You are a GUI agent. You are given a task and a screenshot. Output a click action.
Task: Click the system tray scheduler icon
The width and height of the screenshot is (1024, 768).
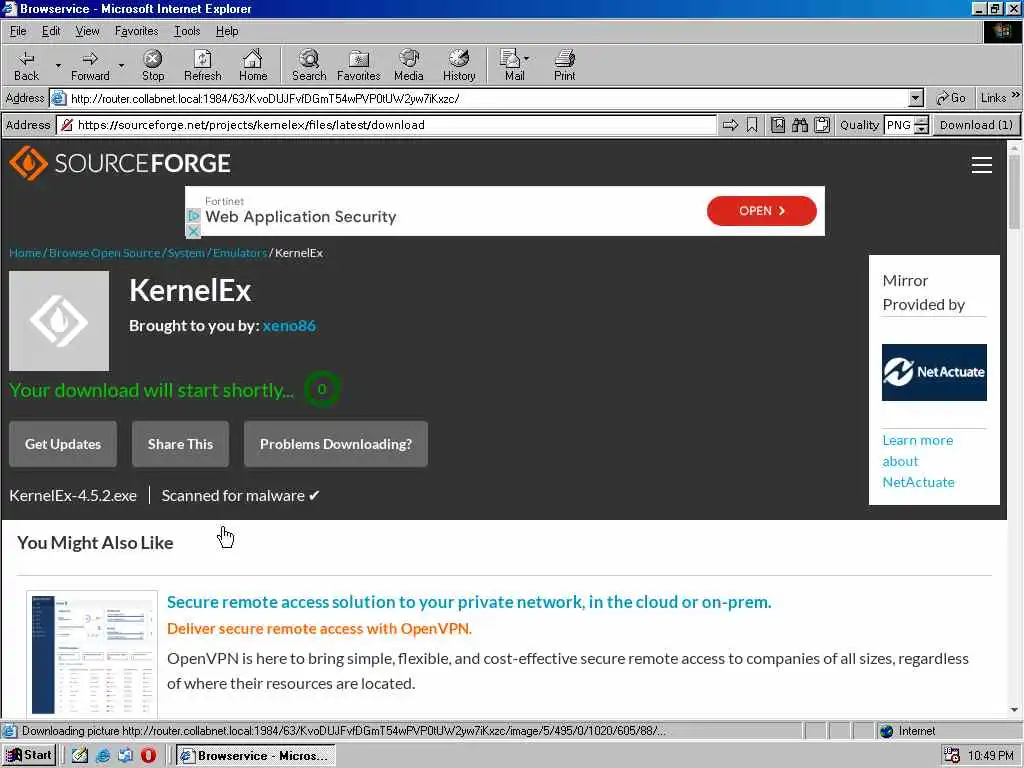click(x=952, y=756)
